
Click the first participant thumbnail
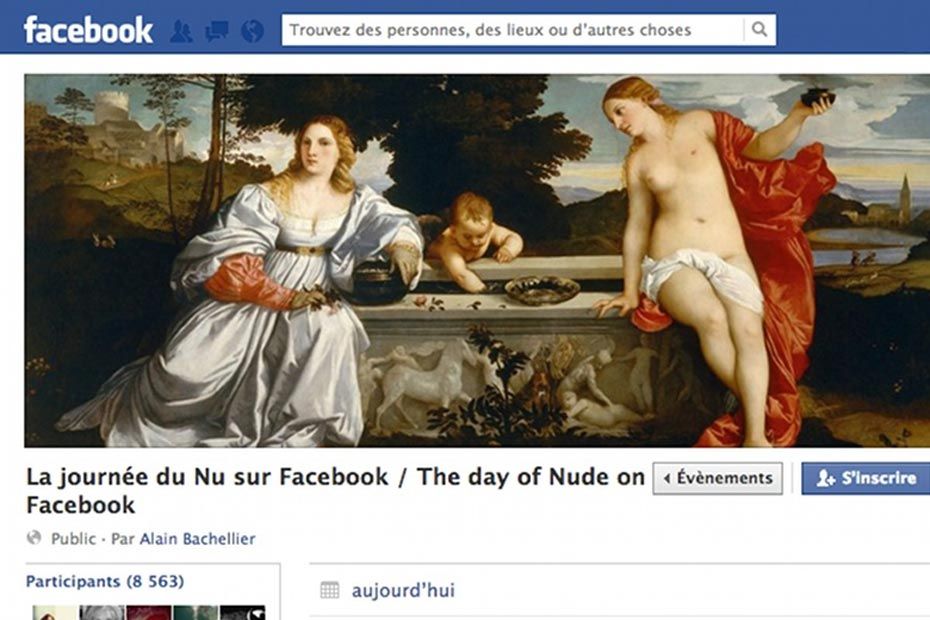pos(55,613)
